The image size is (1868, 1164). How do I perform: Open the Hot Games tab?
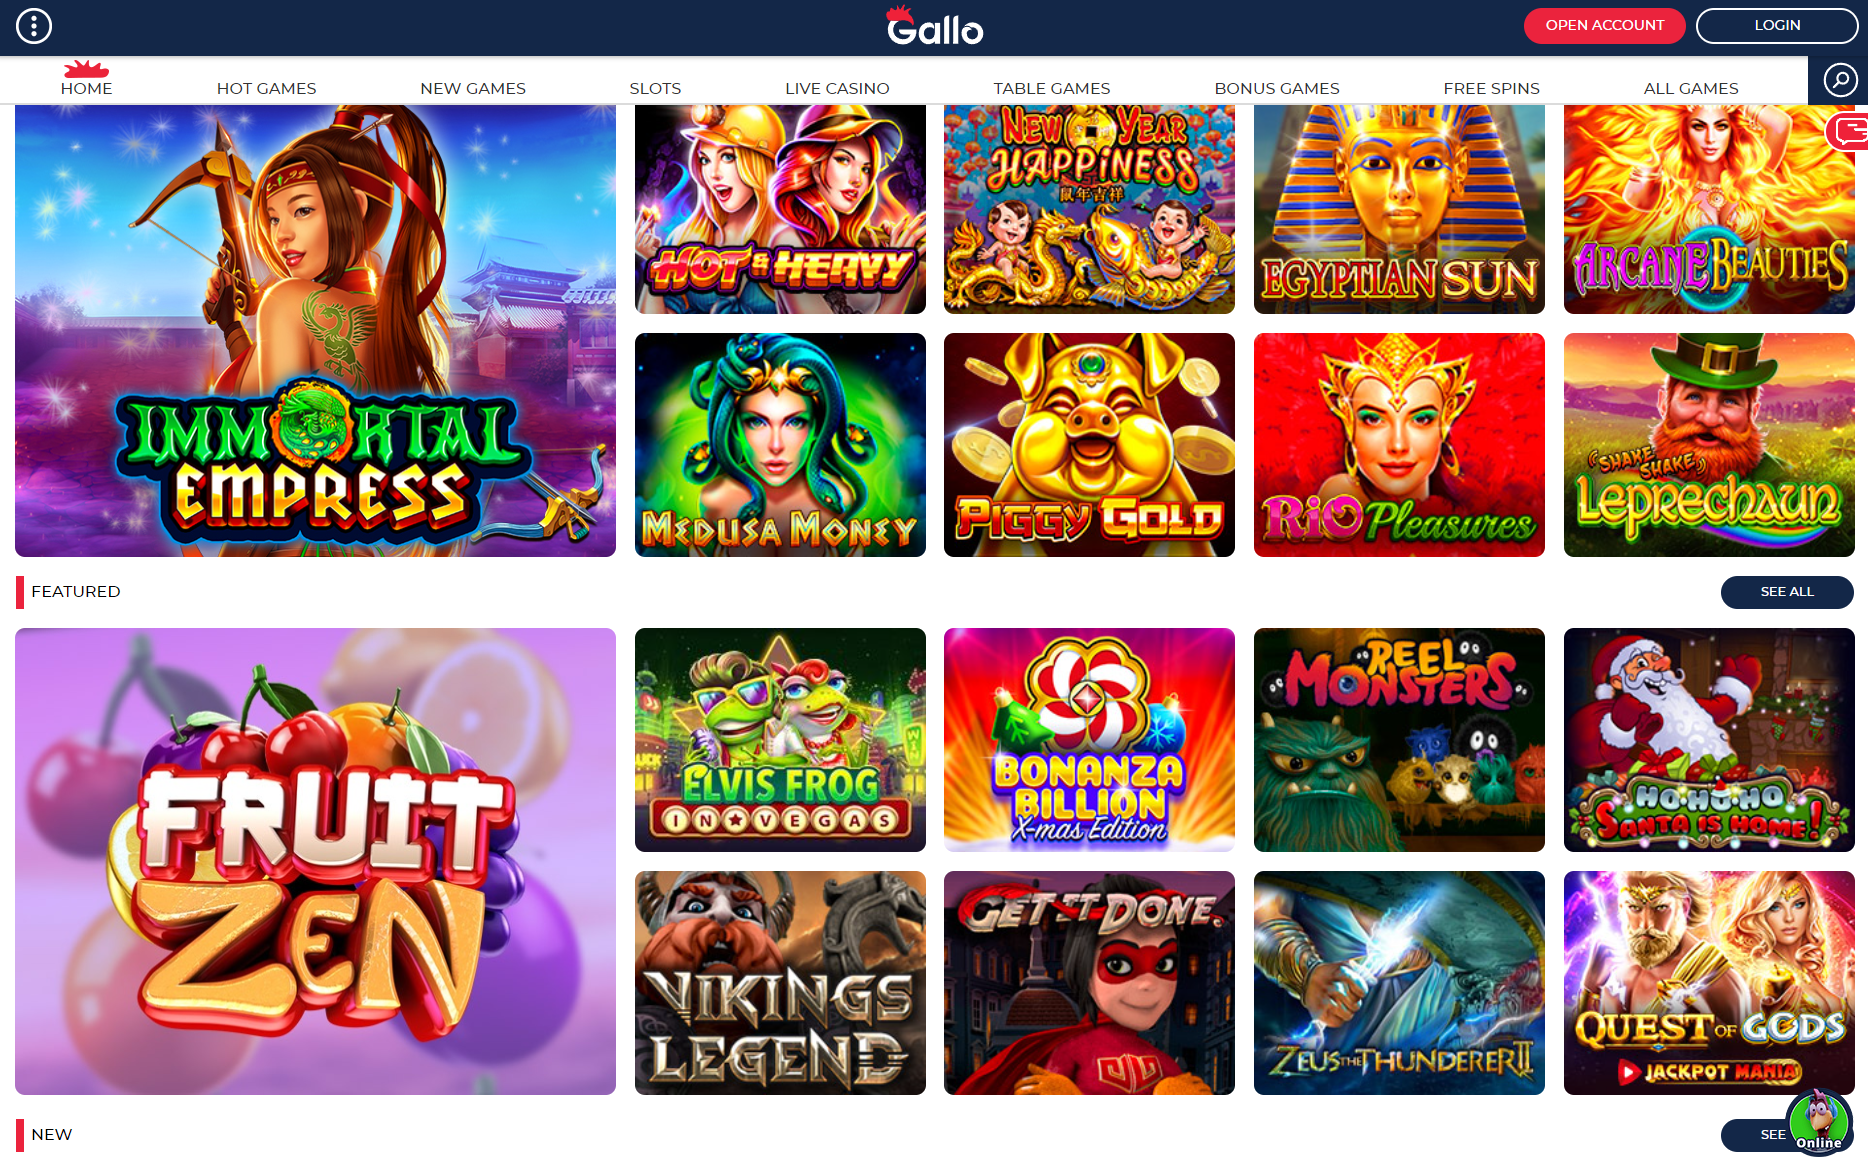267,88
